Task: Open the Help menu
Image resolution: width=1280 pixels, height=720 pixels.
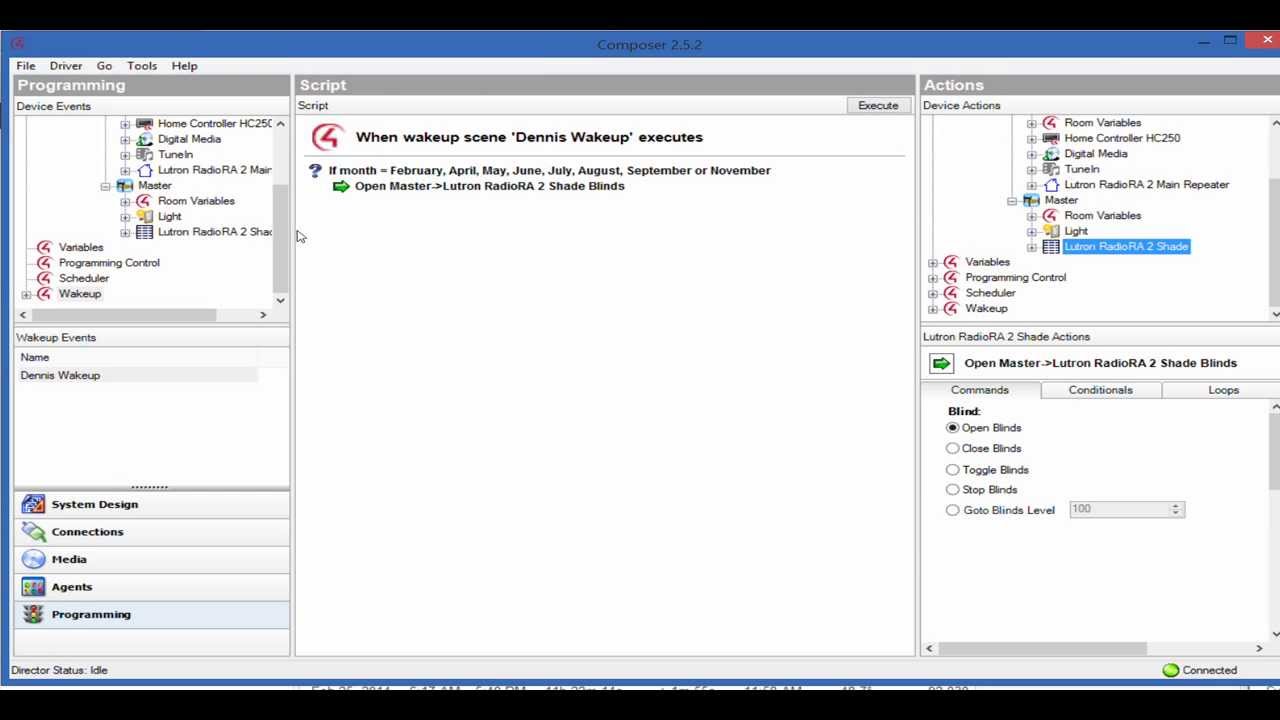Action: point(184,66)
